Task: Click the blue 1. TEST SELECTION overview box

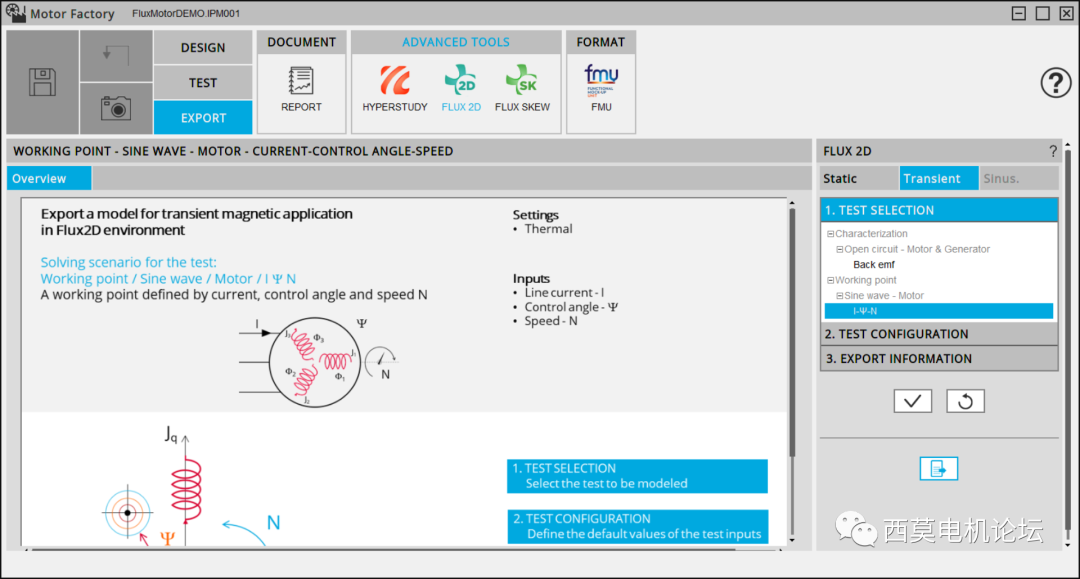Action: [x=637, y=476]
